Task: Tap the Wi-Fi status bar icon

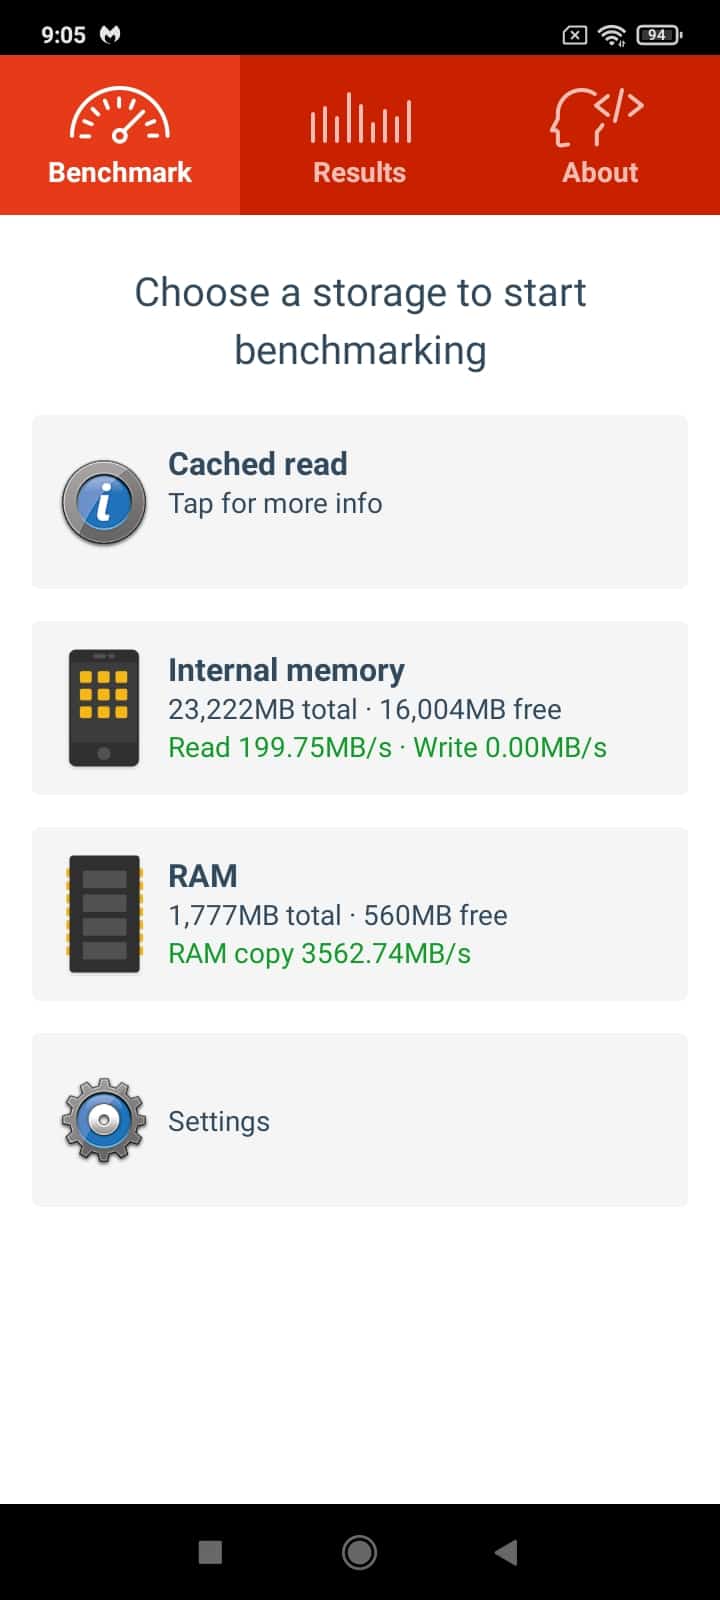Action: tap(612, 35)
